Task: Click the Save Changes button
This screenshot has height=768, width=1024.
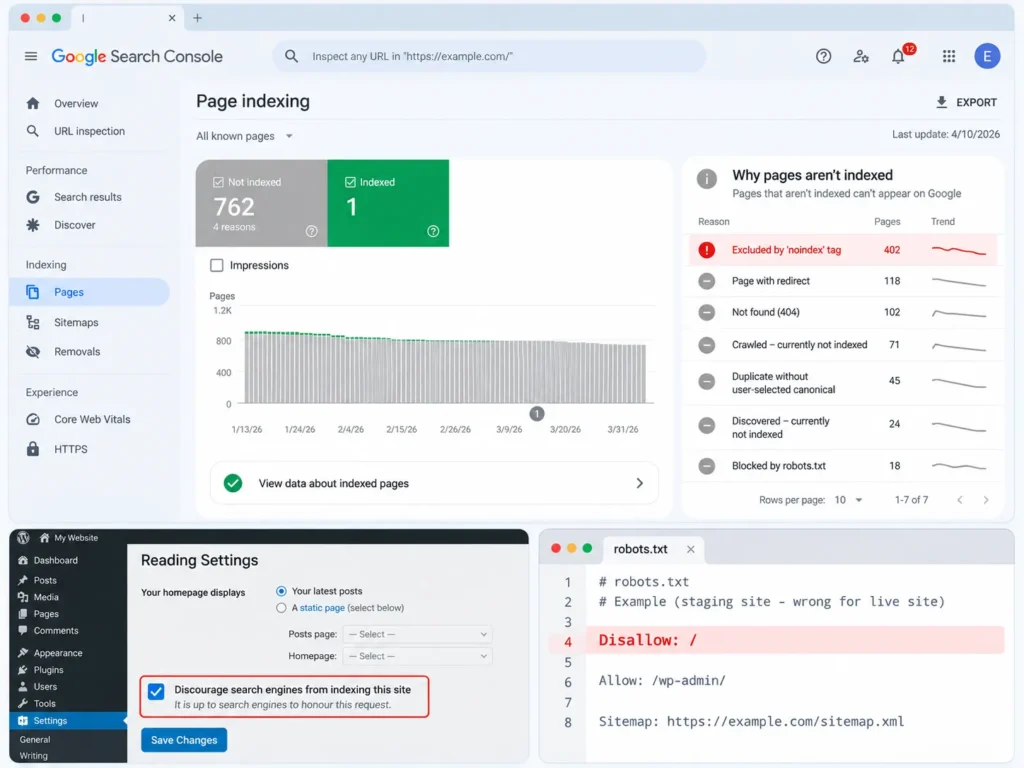Action: click(x=184, y=740)
